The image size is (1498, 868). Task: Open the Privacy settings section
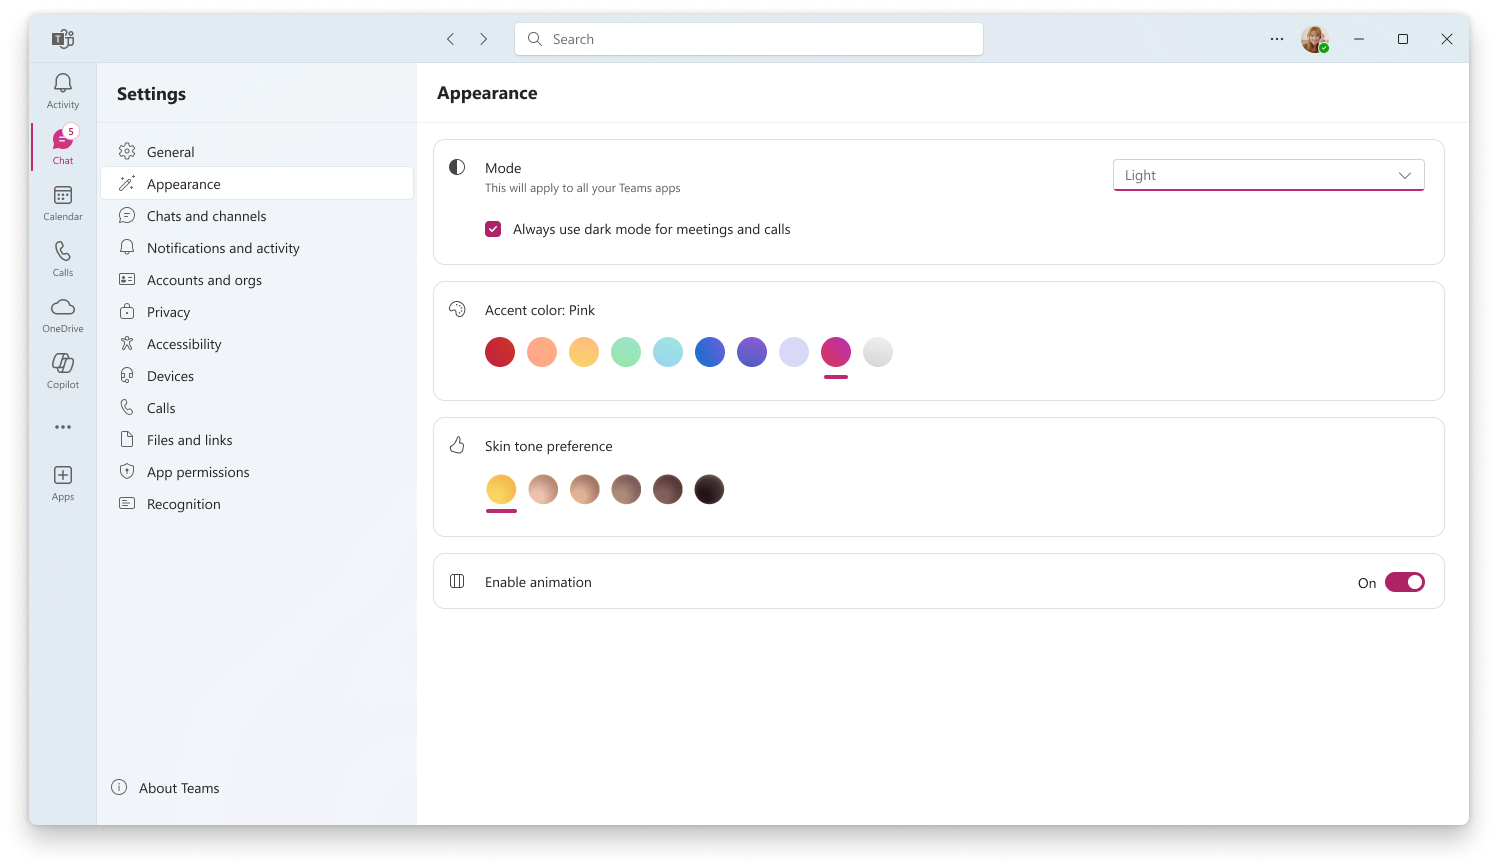pos(168,312)
